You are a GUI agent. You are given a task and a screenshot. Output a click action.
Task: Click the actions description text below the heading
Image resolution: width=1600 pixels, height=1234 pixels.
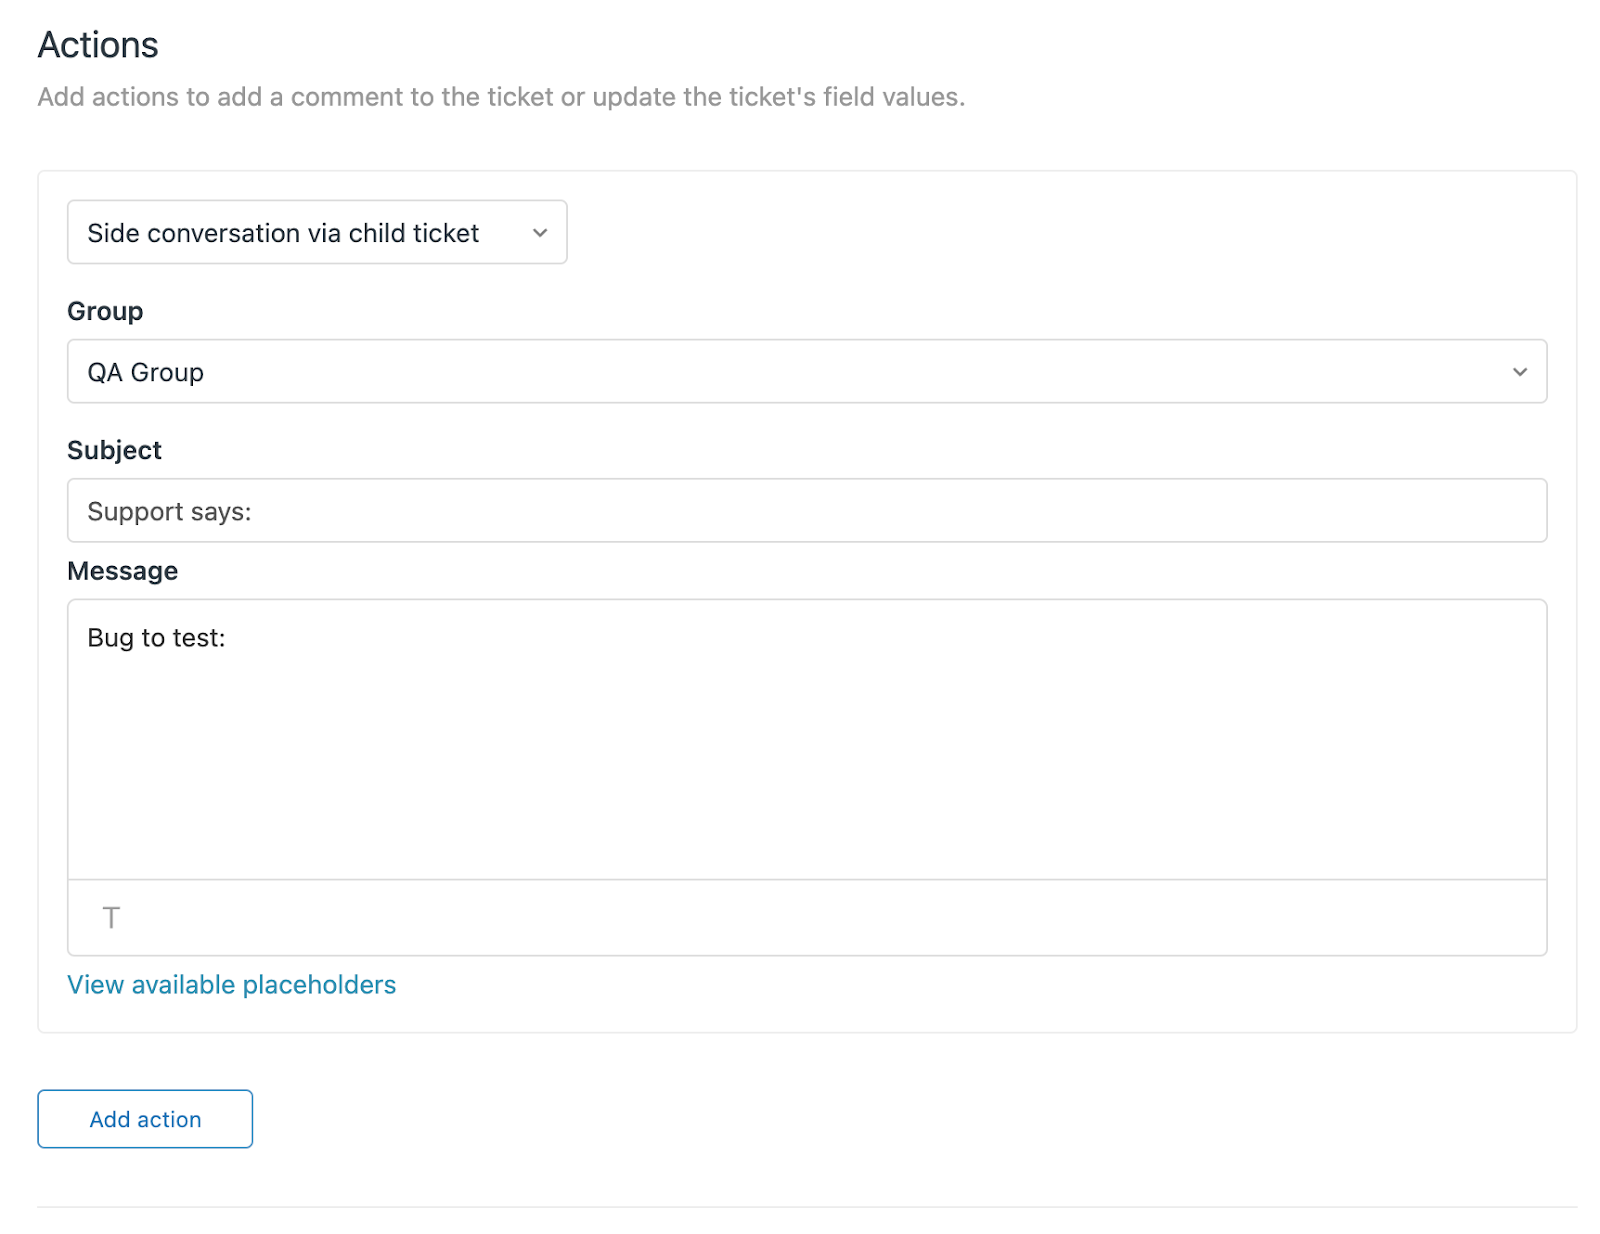pyautogui.click(x=500, y=97)
